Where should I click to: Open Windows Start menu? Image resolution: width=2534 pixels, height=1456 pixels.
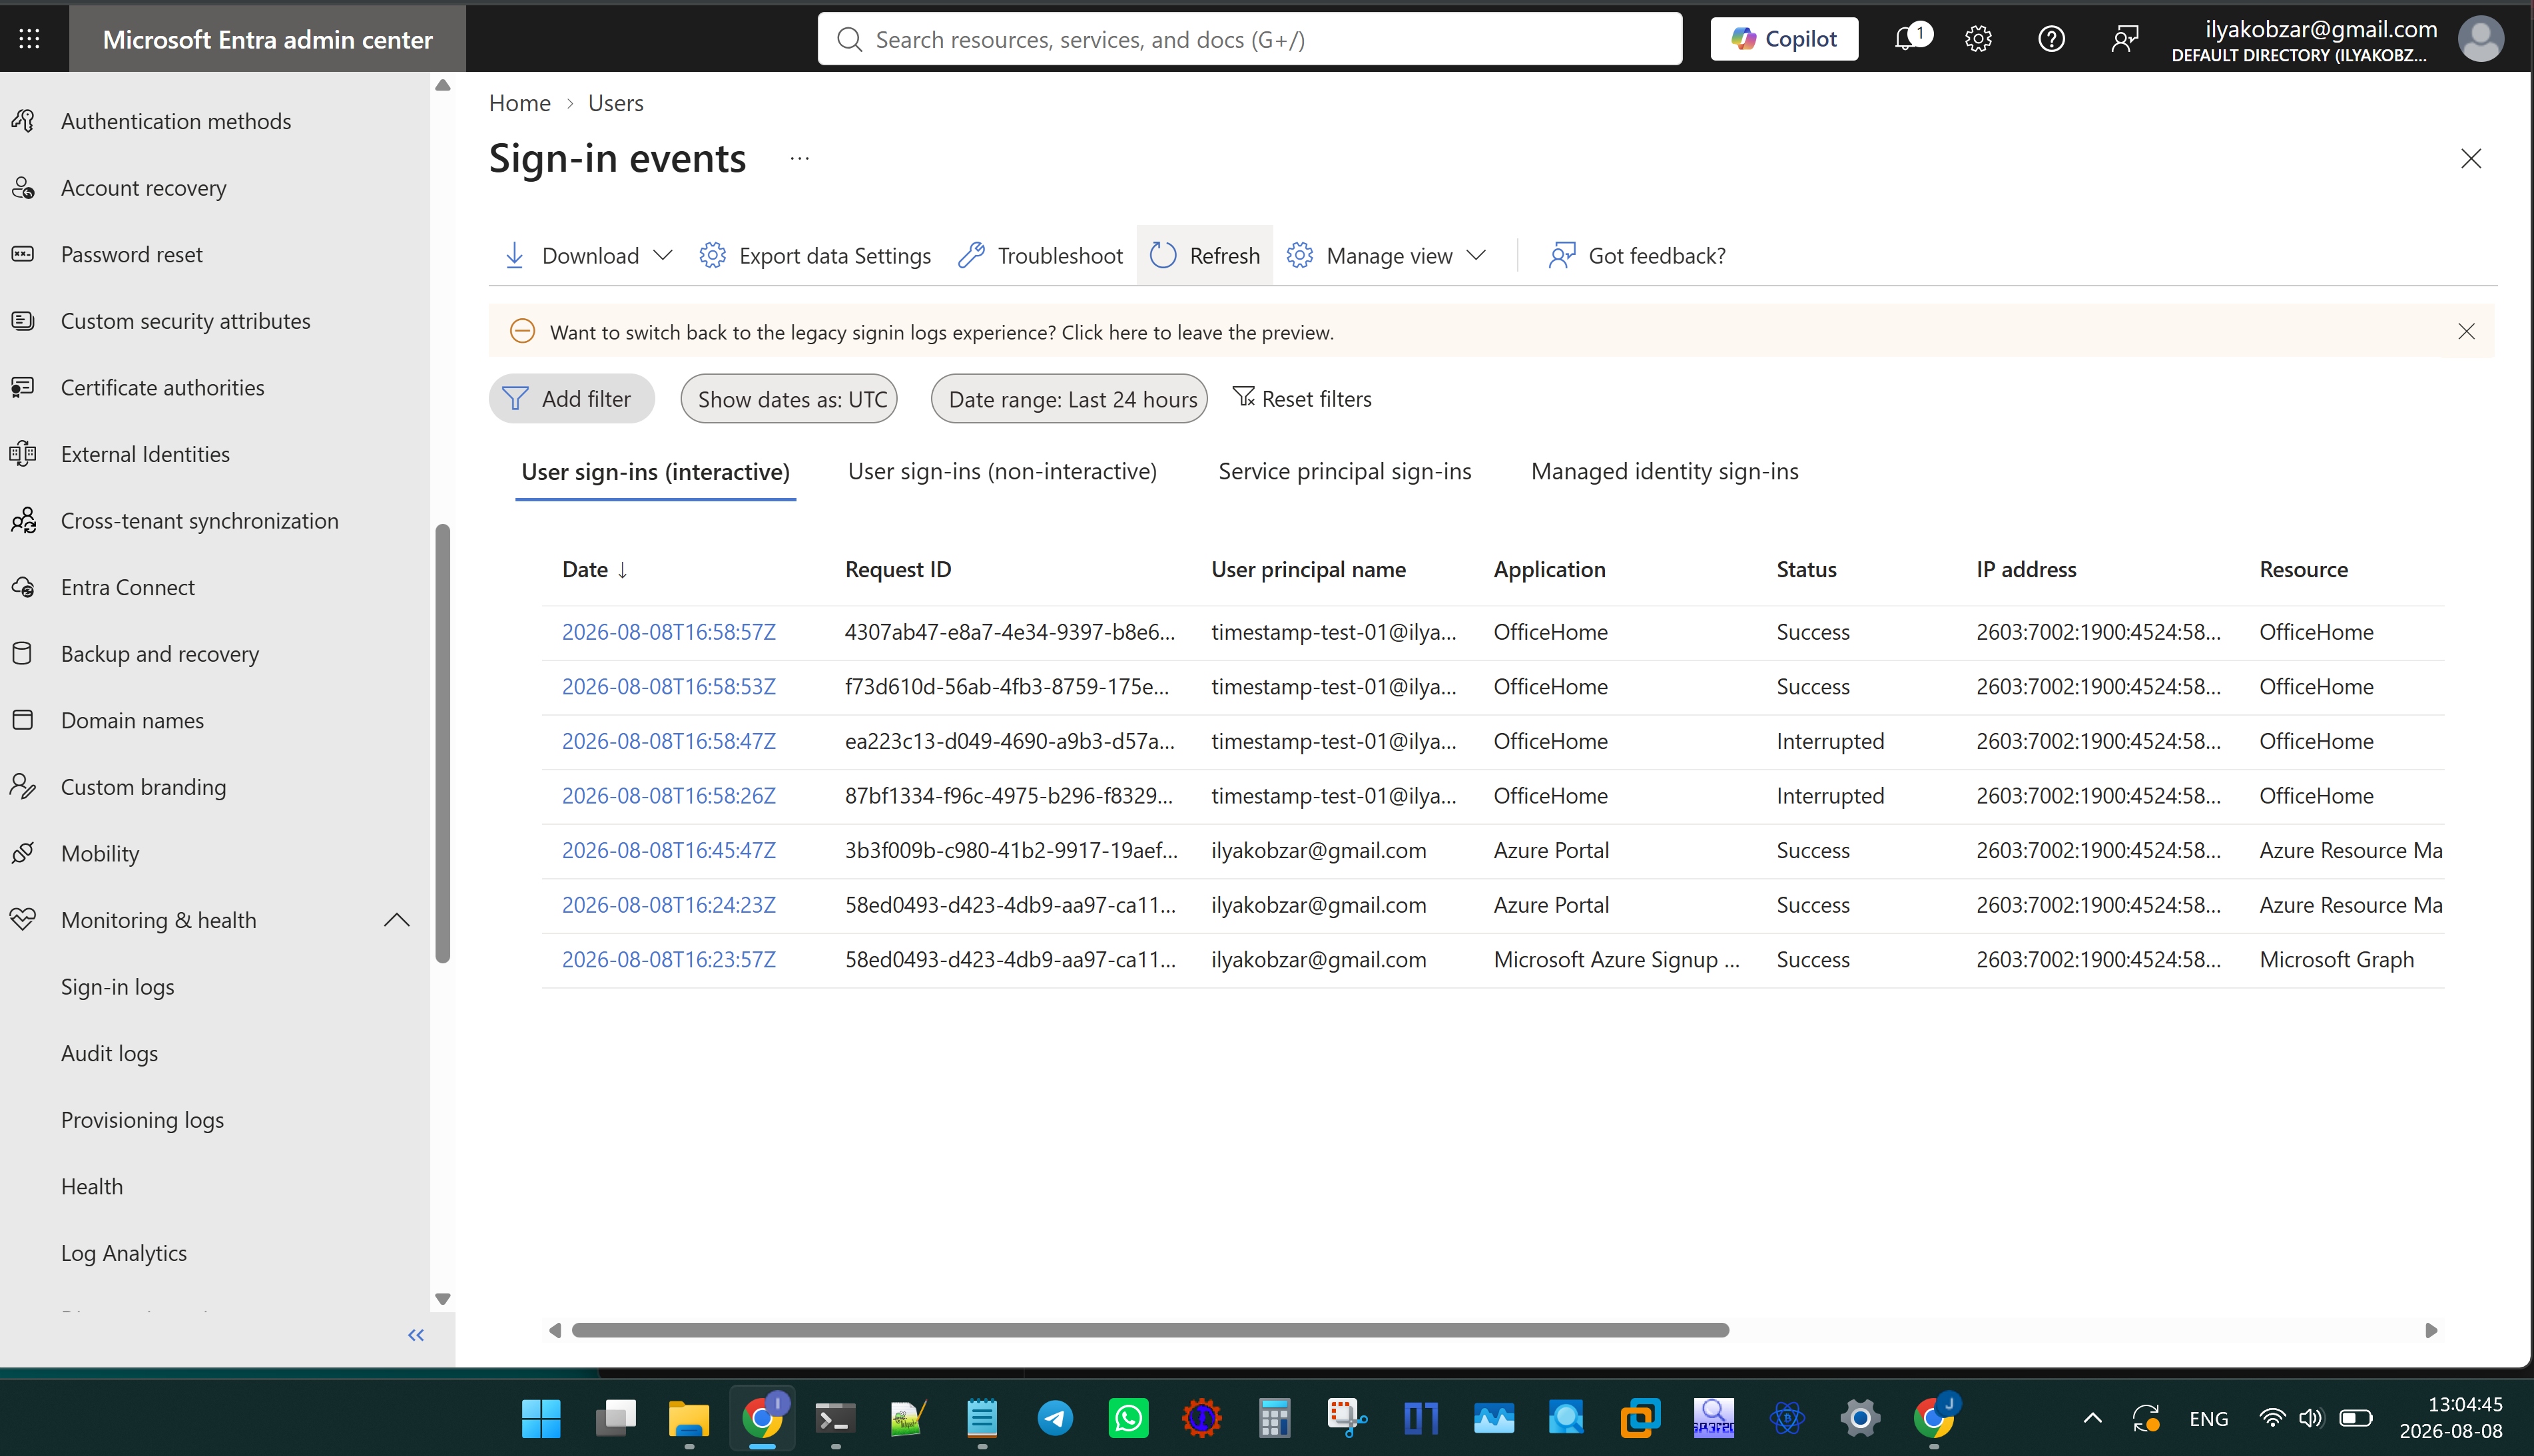click(541, 1418)
